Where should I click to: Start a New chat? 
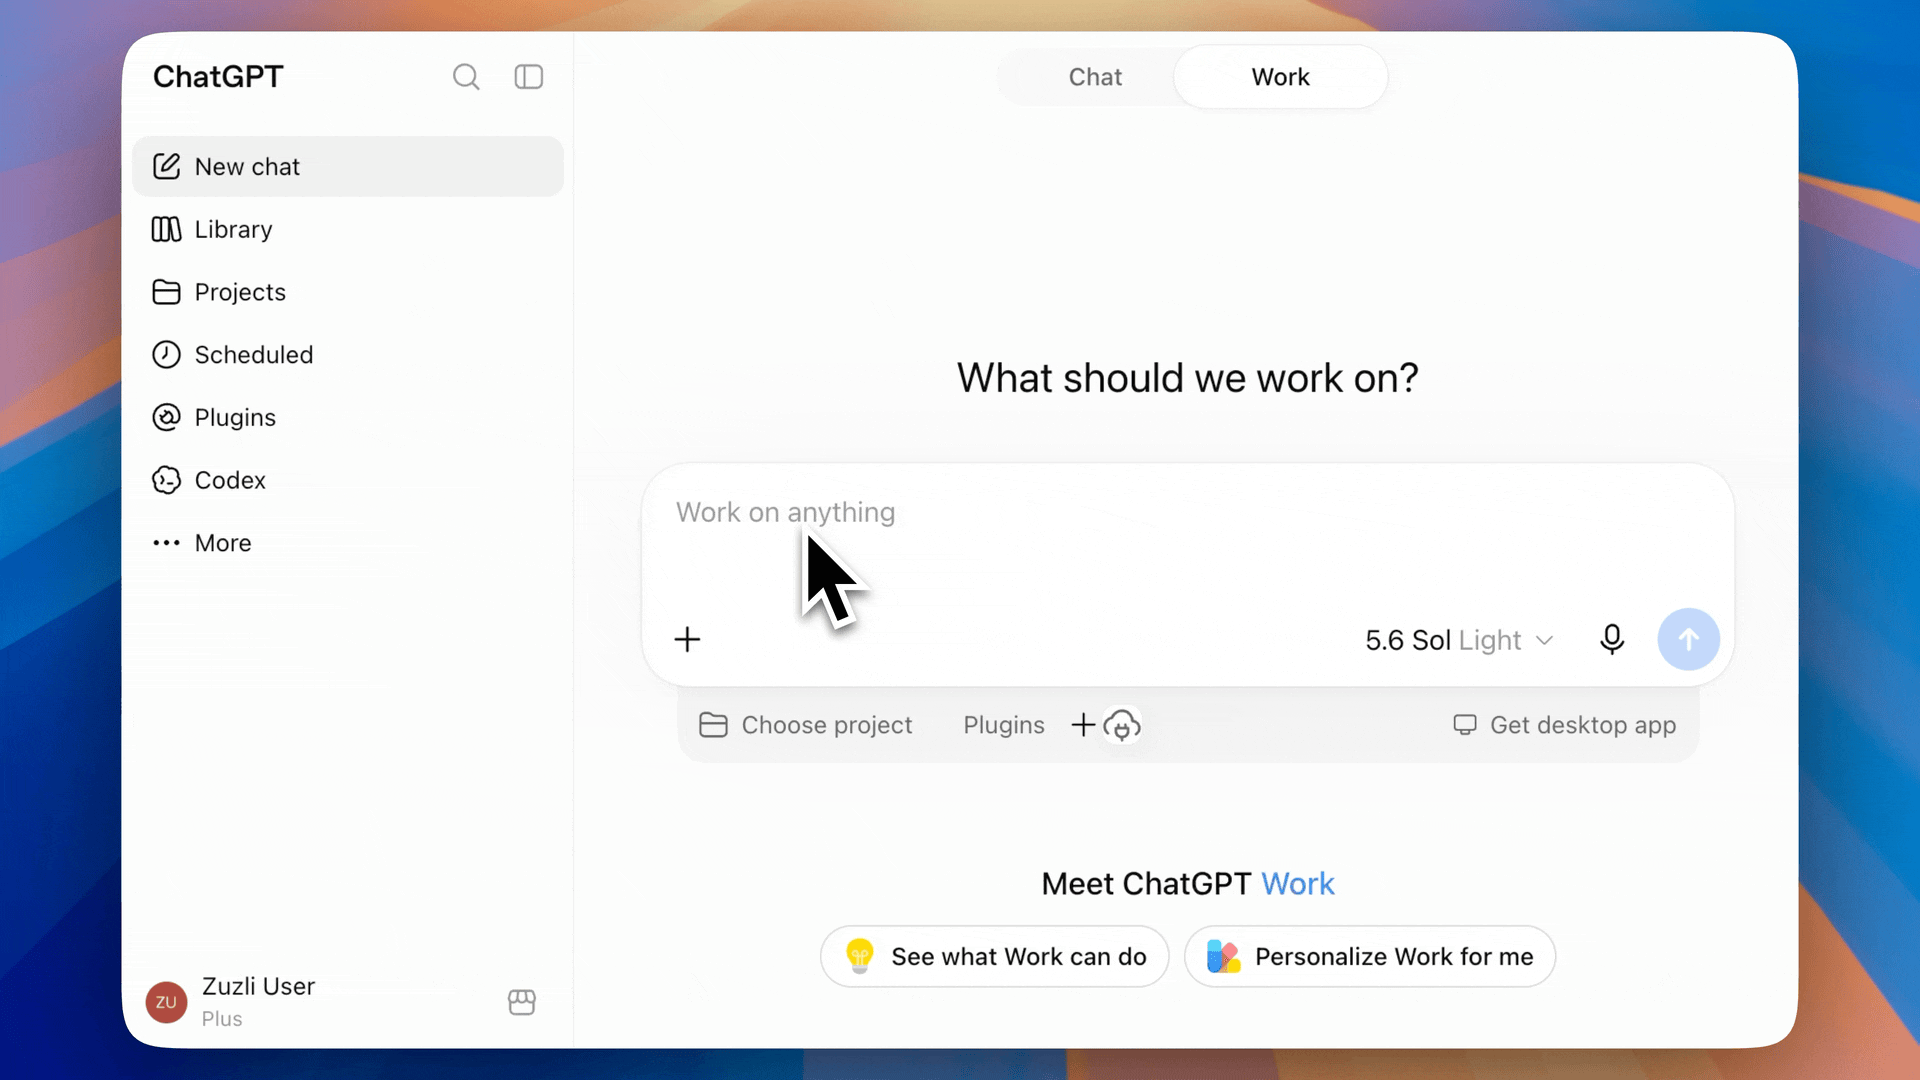[348, 167]
